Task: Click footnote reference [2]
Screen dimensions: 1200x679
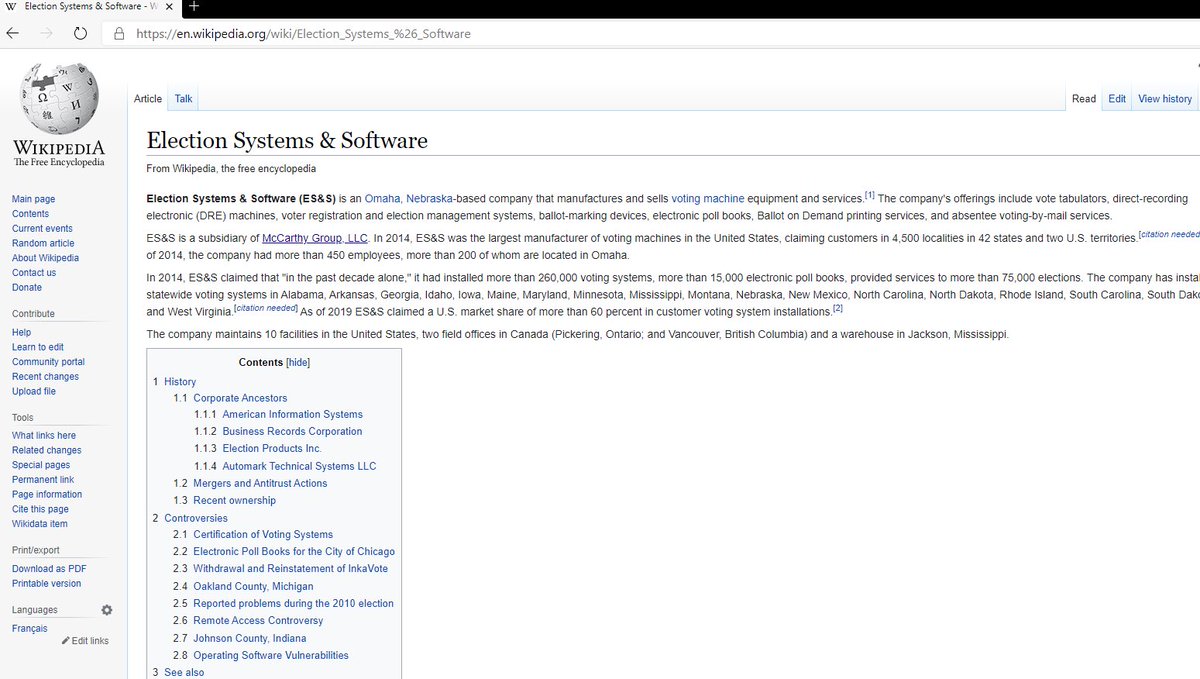Action: point(838,308)
